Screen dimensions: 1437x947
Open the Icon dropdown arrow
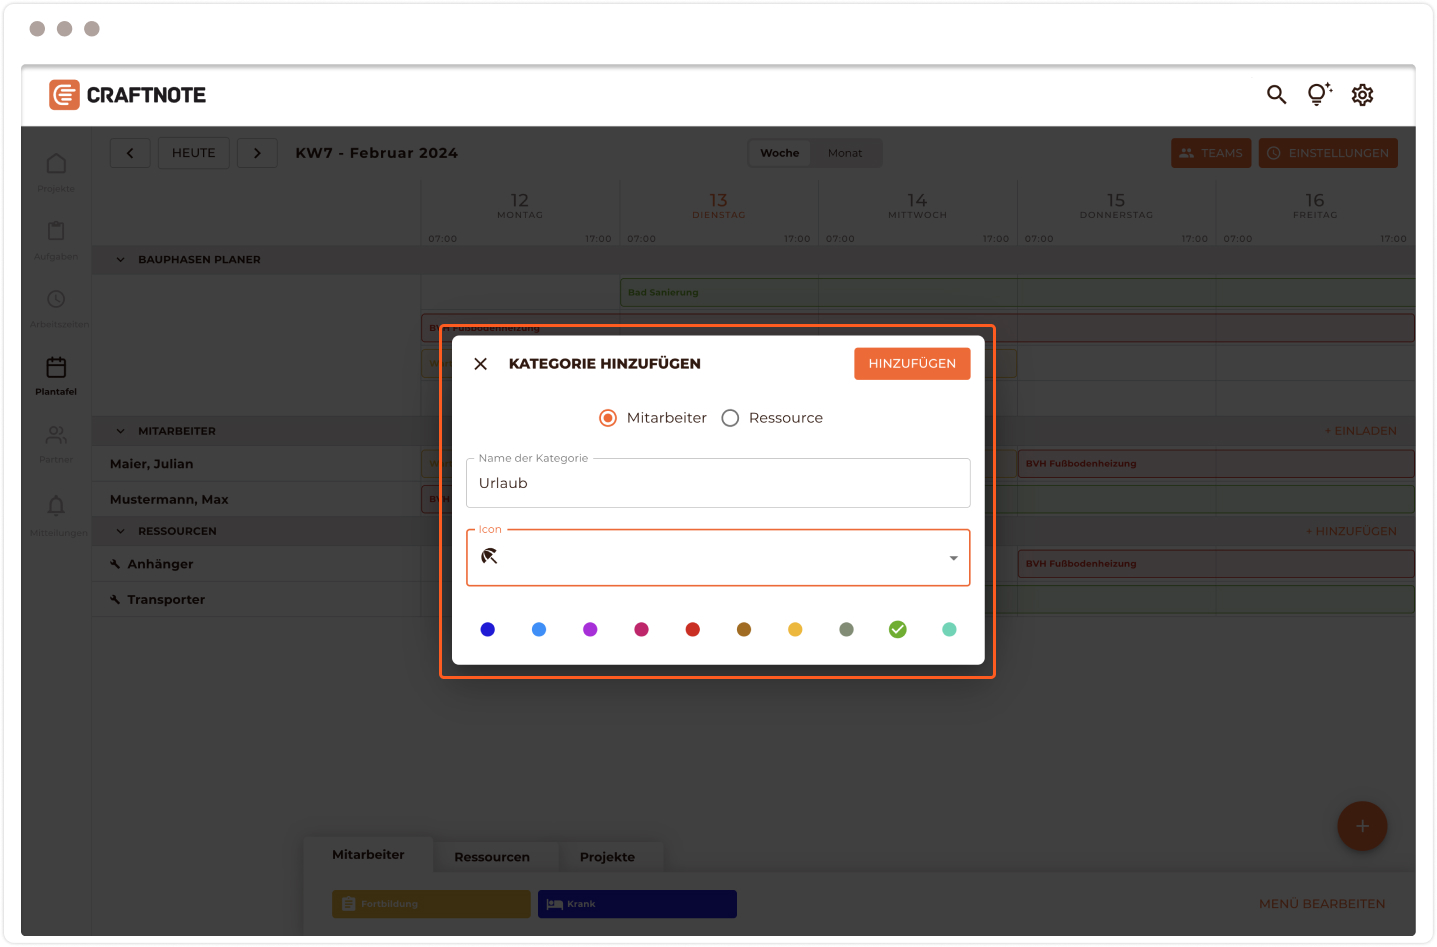[953, 558]
